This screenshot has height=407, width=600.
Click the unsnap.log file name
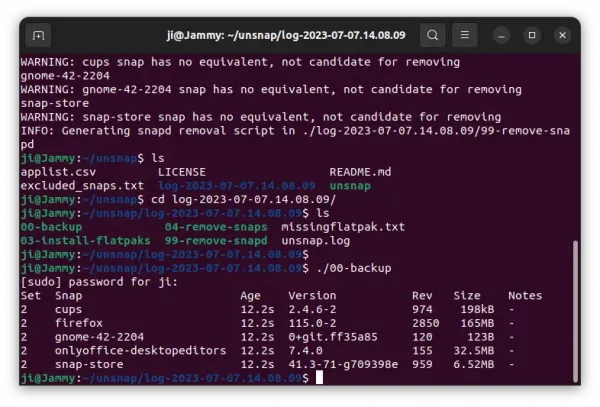[316, 241]
